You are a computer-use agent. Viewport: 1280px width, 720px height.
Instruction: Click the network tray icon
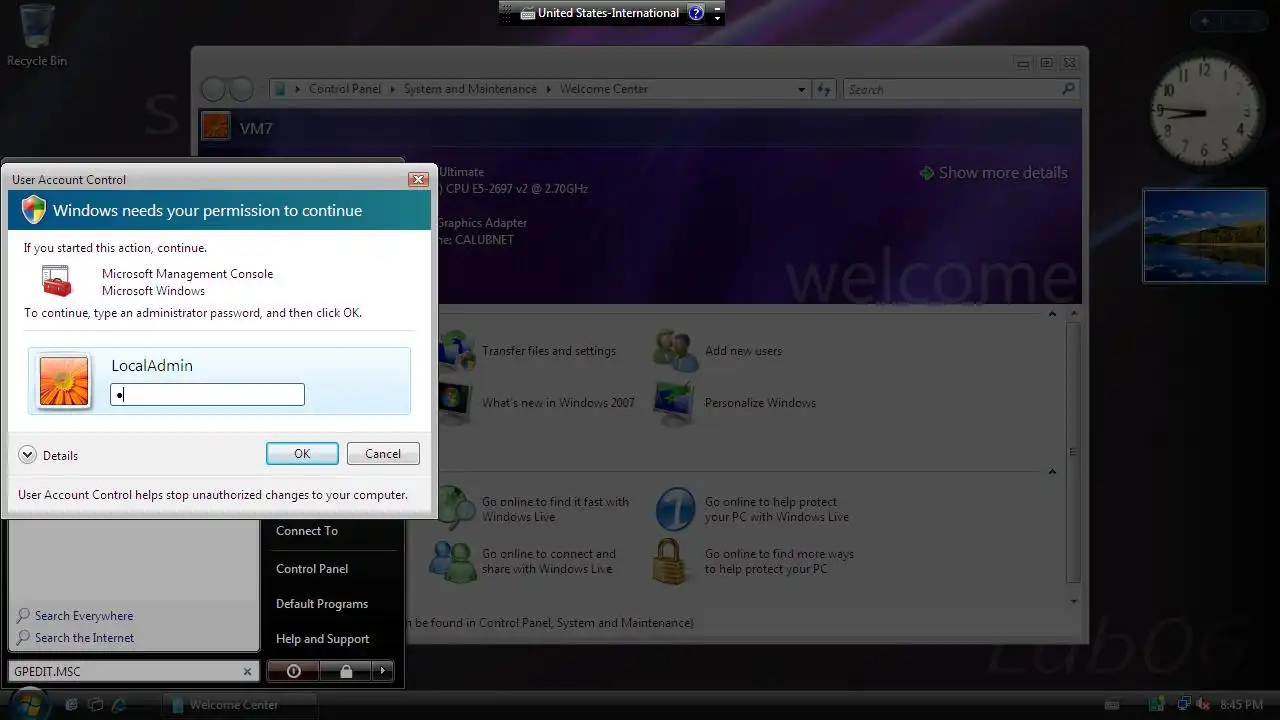[x=1182, y=705]
